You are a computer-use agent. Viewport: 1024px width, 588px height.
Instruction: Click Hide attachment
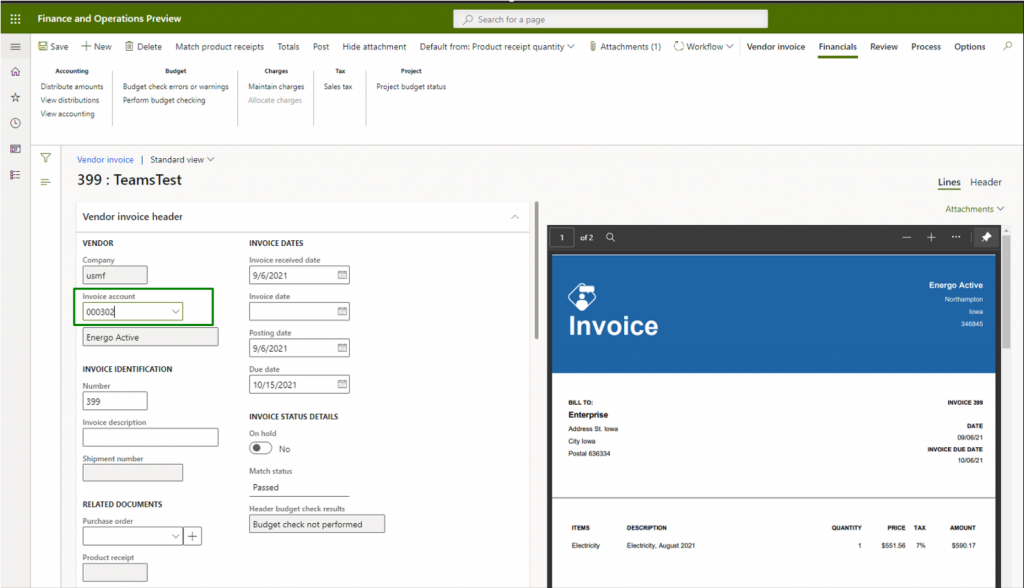tap(374, 46)
